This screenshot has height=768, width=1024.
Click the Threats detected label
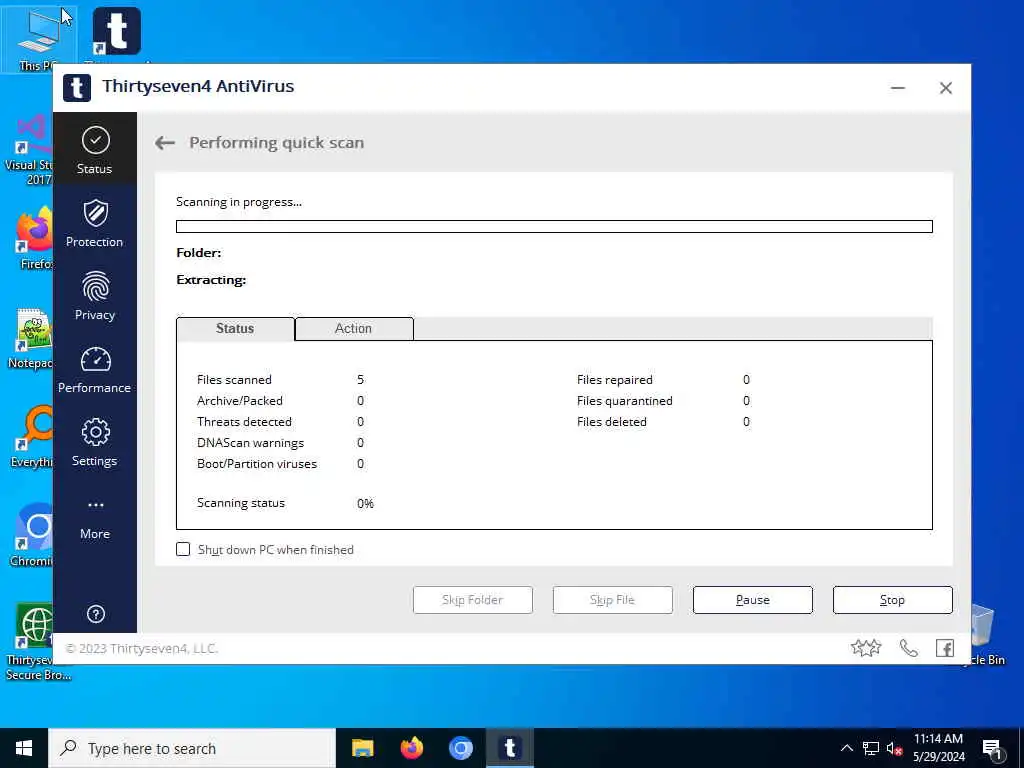pyautogui.click(x=244, y=422)
